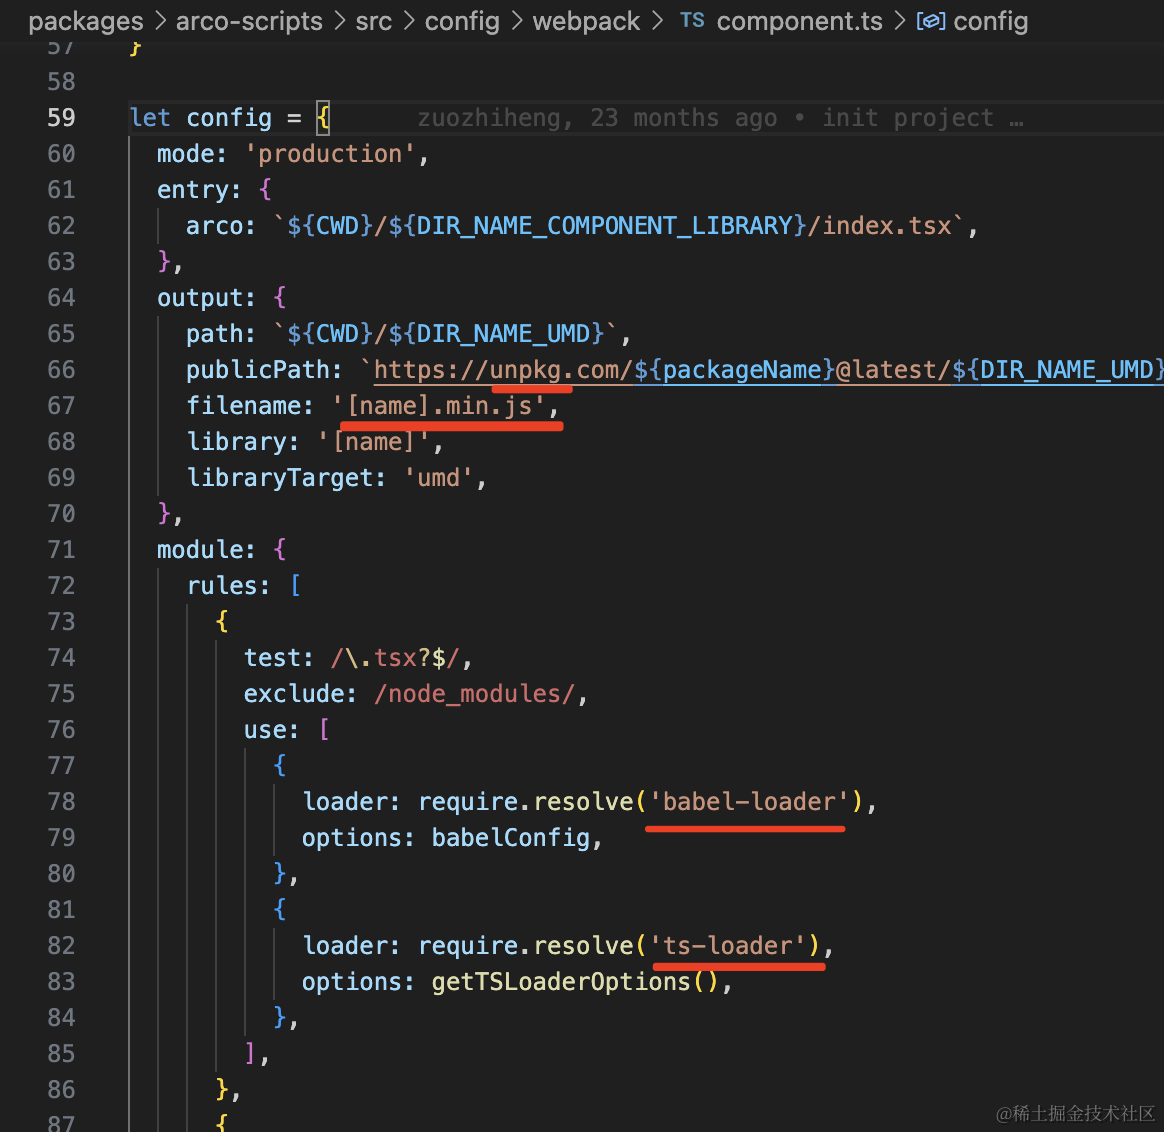Select the 'component.ts' breadcrumb file
This screenshot has height=1132, width=1164.
pos(800,21)
